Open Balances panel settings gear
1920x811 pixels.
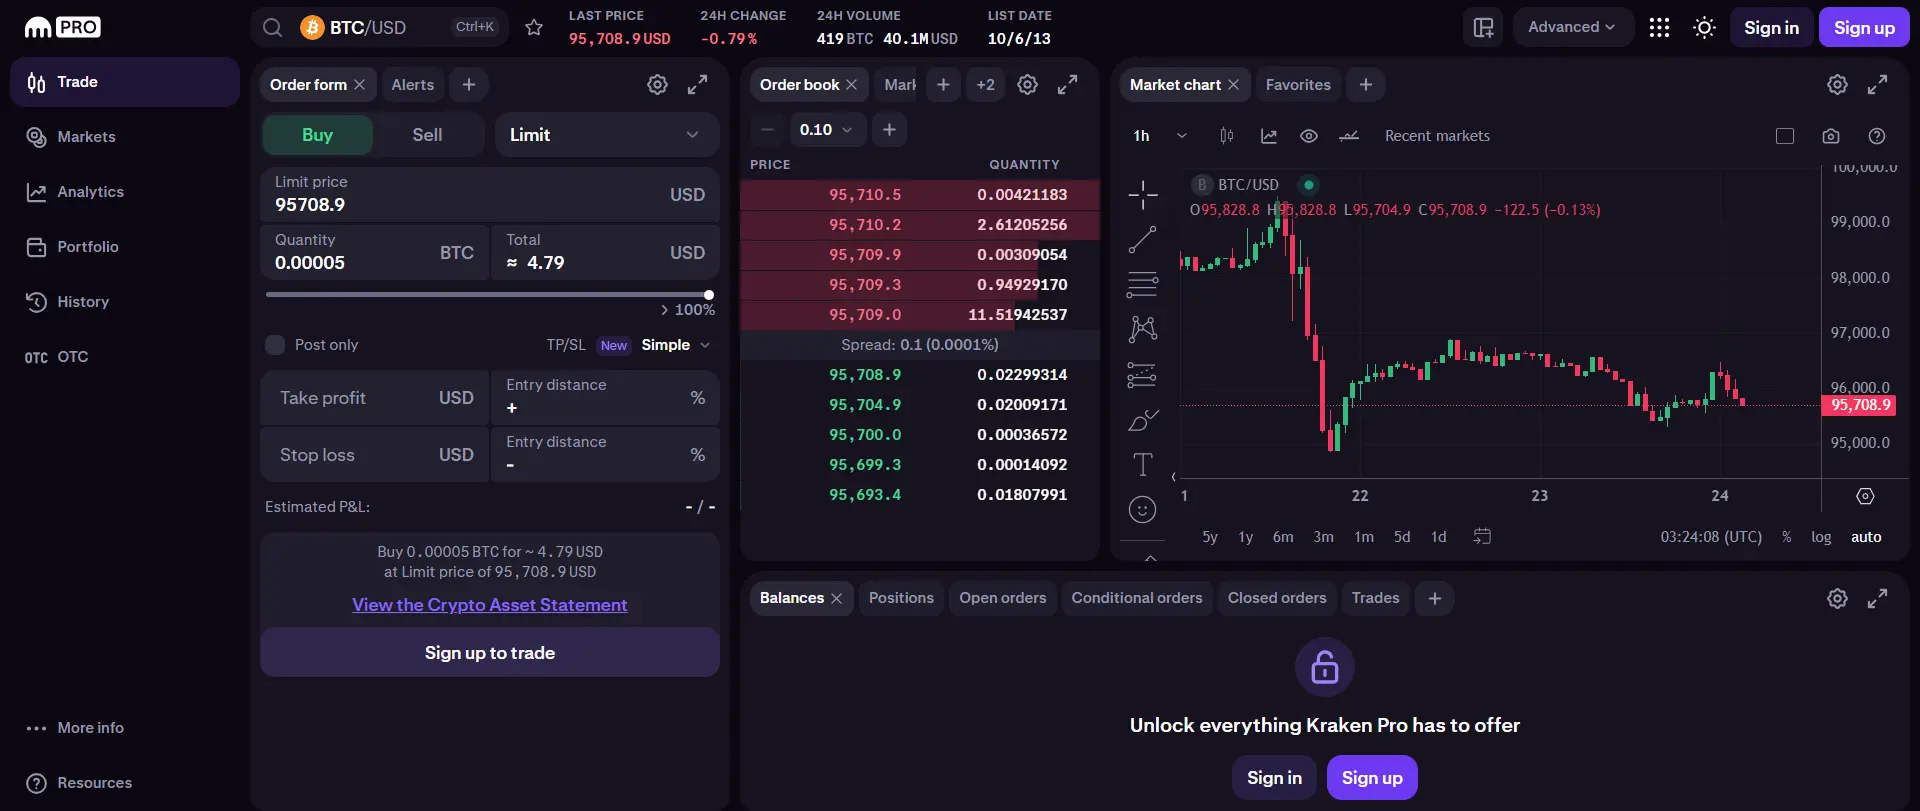(1837, 598)
